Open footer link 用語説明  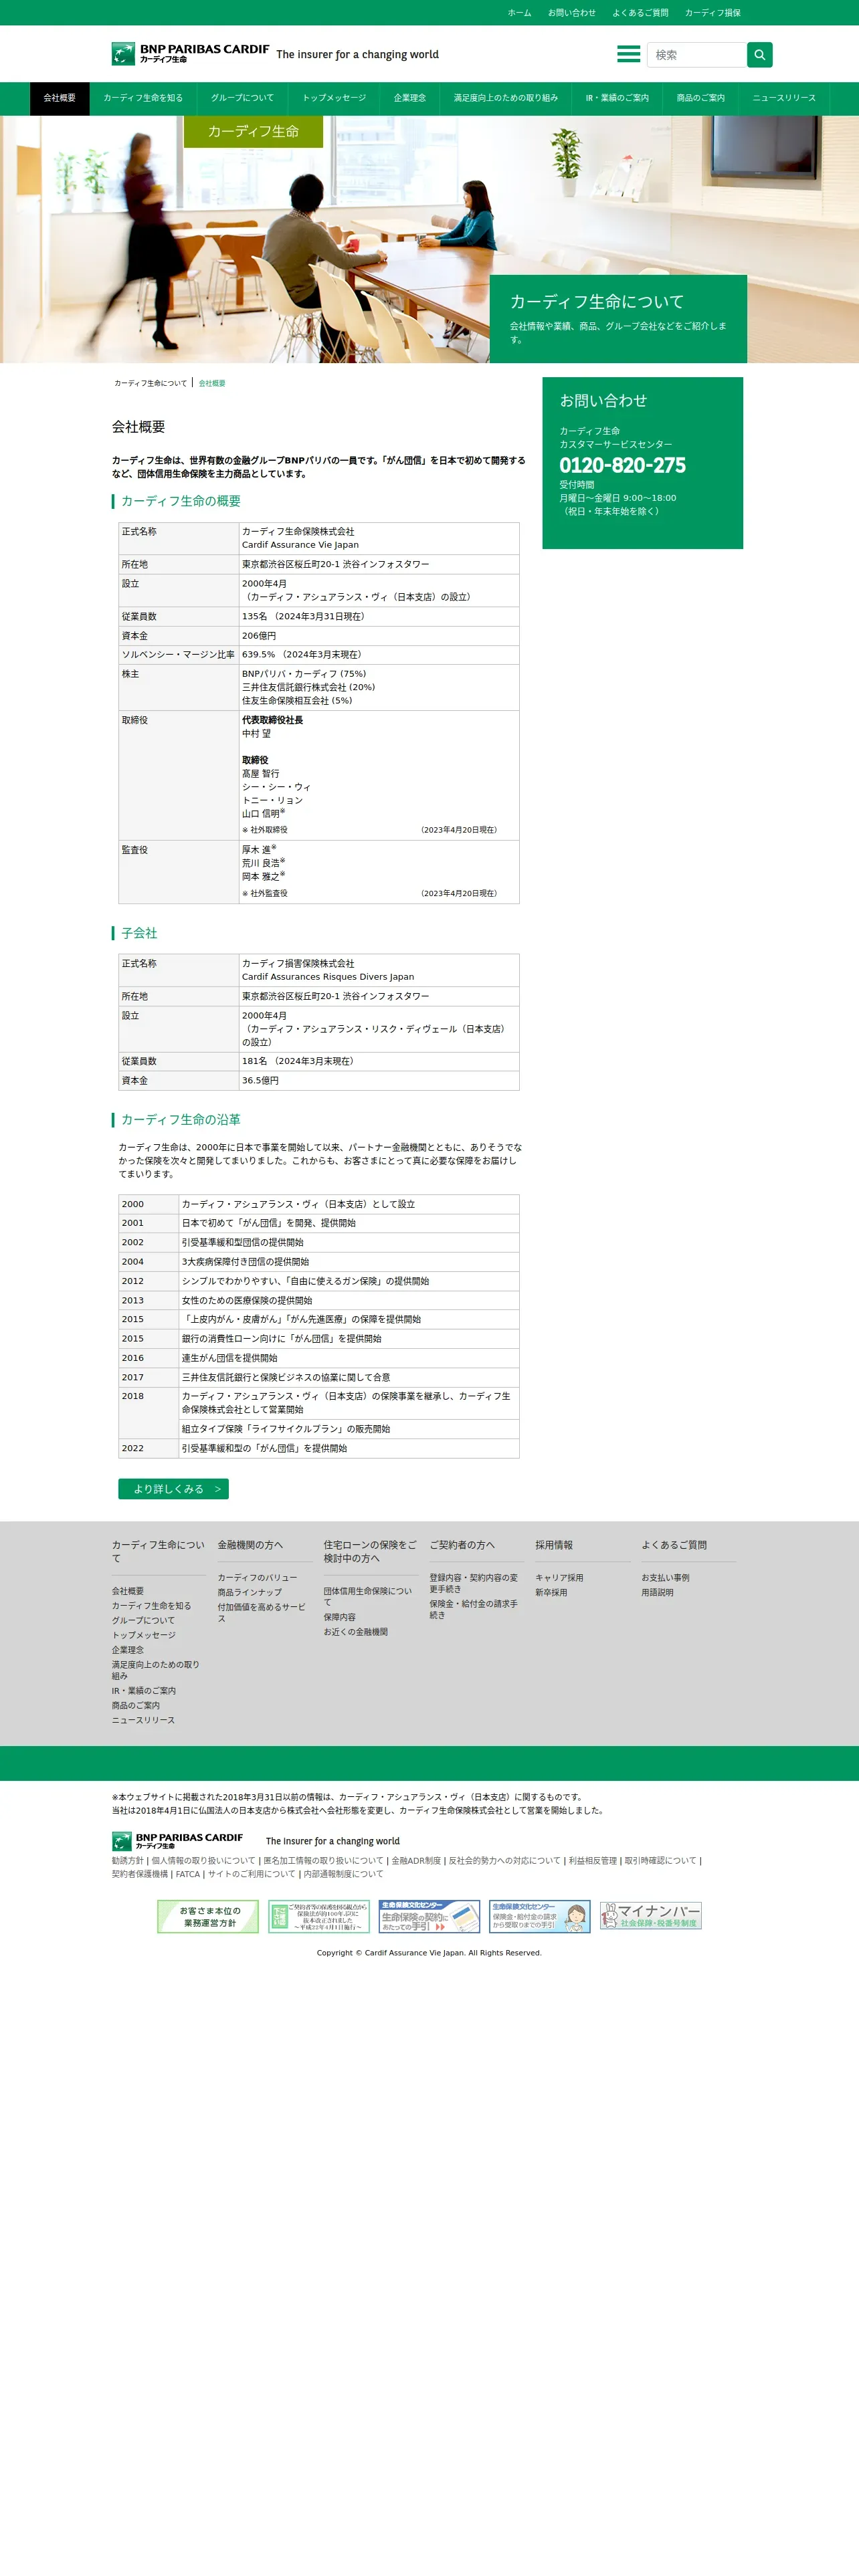point(657,1593)
